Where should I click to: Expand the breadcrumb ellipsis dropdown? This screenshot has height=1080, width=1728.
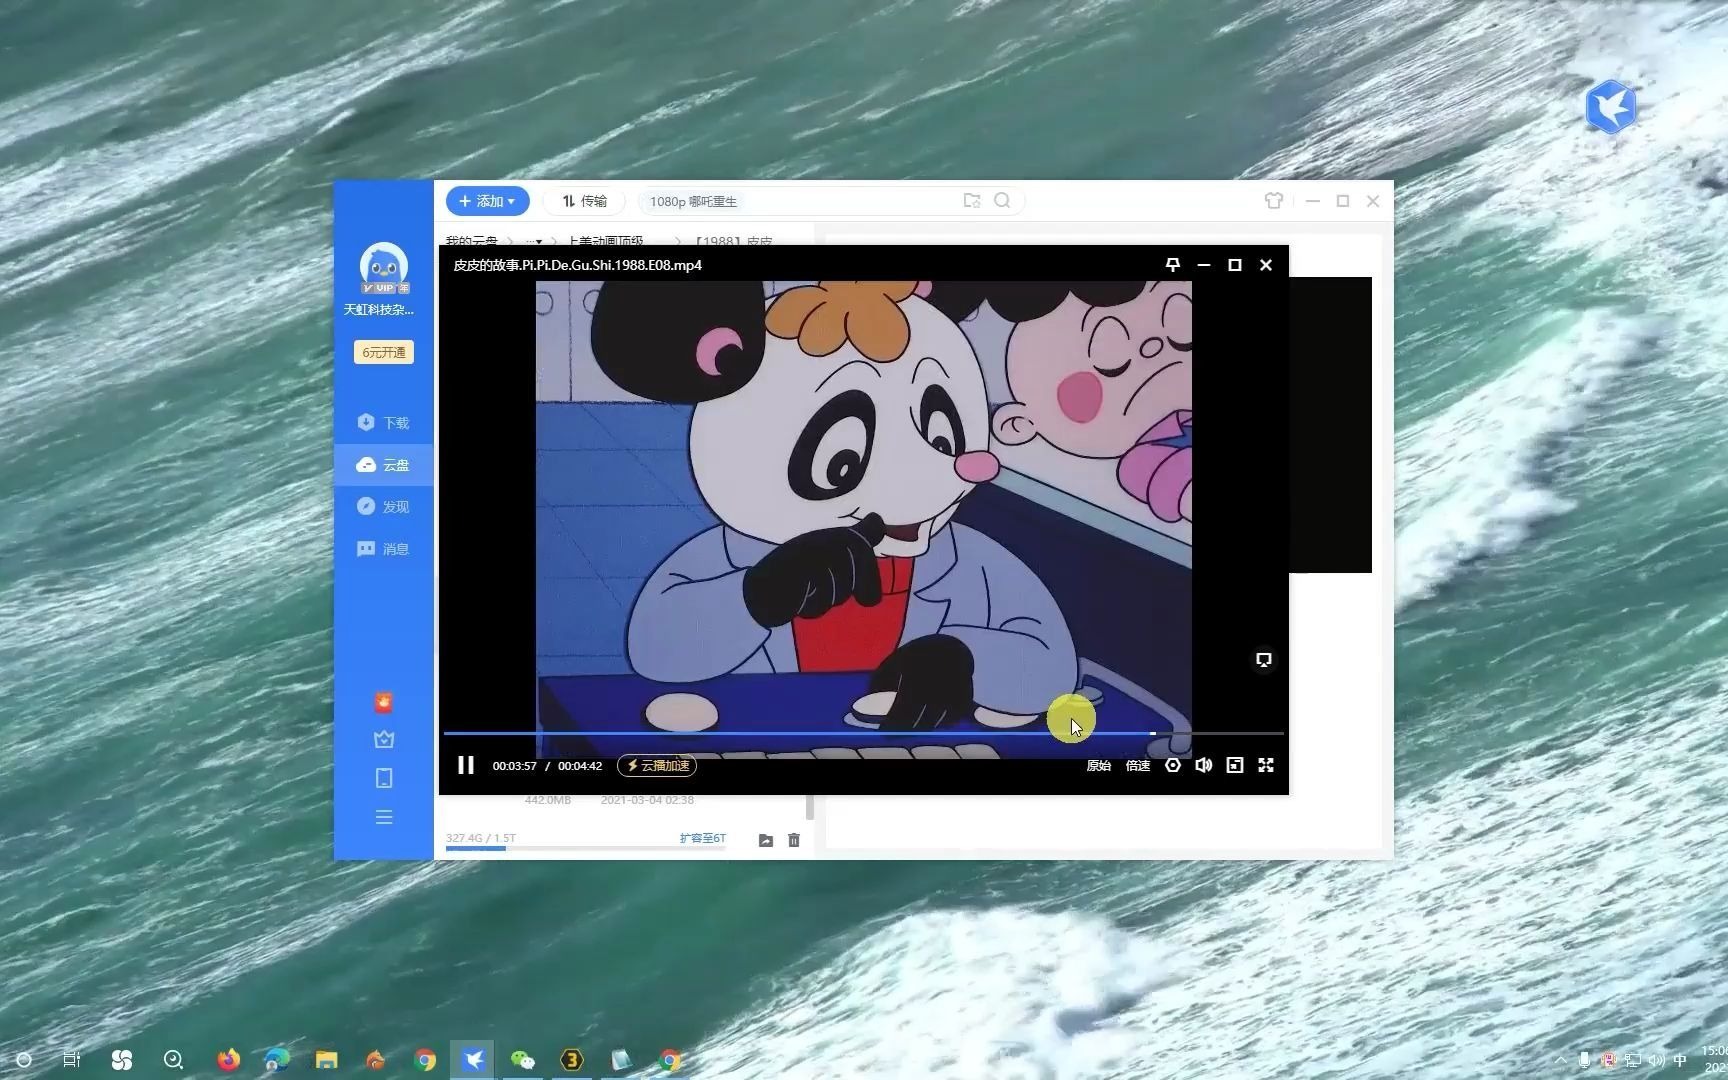534,241
